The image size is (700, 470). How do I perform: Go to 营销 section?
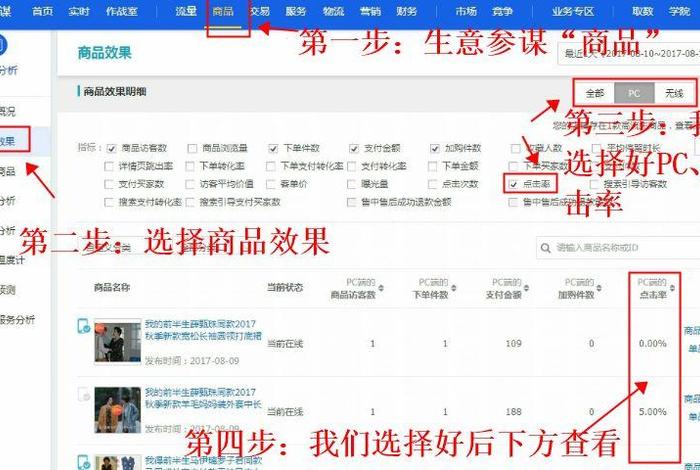[x=370, y=11]
